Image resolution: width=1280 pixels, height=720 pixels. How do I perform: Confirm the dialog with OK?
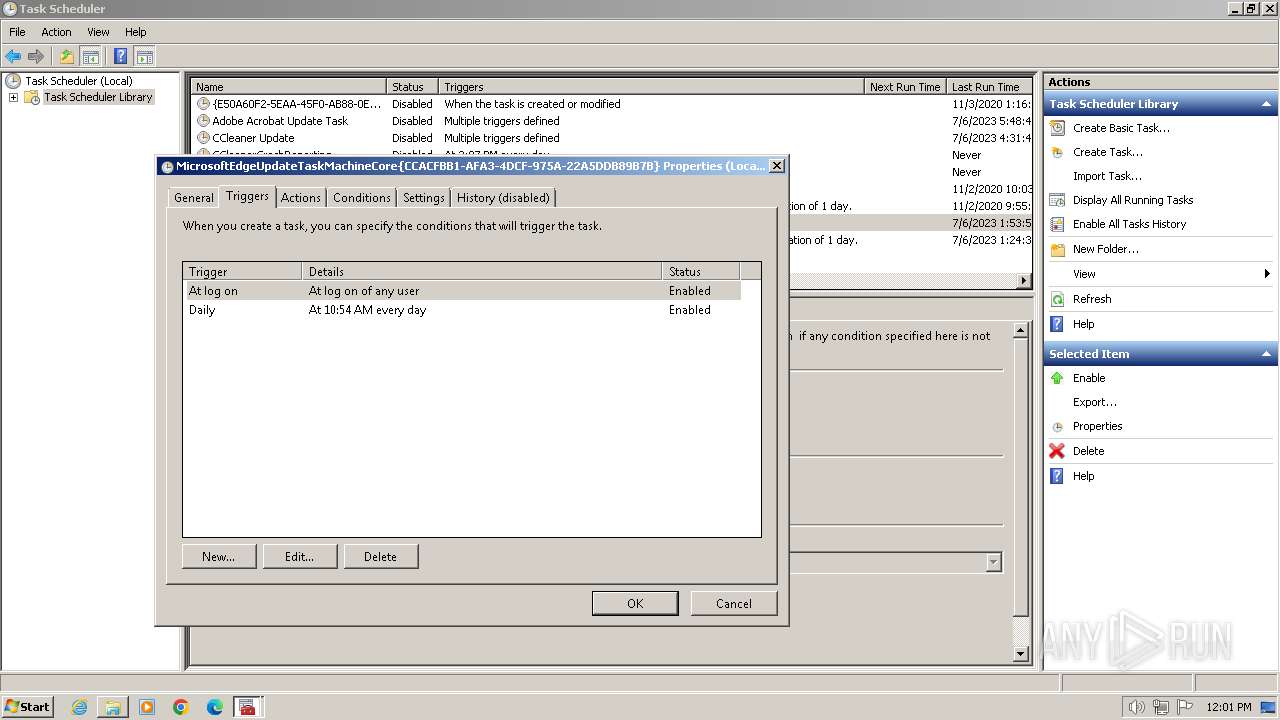click(x=635, y=603)
